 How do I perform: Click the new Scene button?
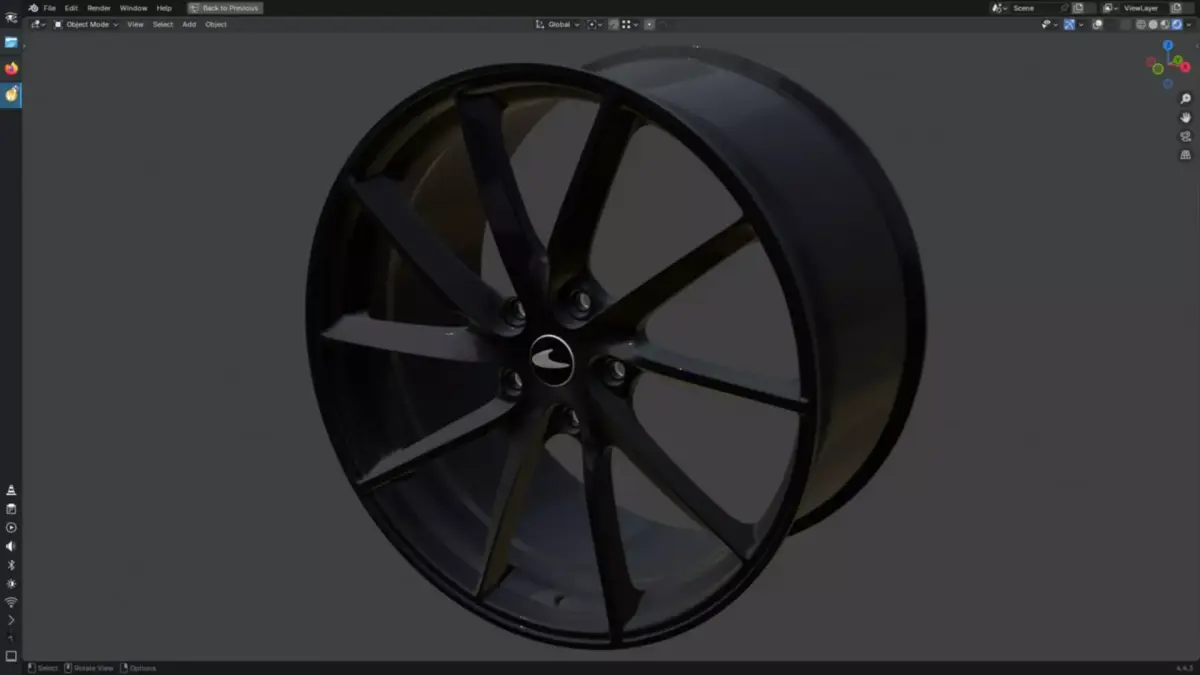pos(1078,7)
